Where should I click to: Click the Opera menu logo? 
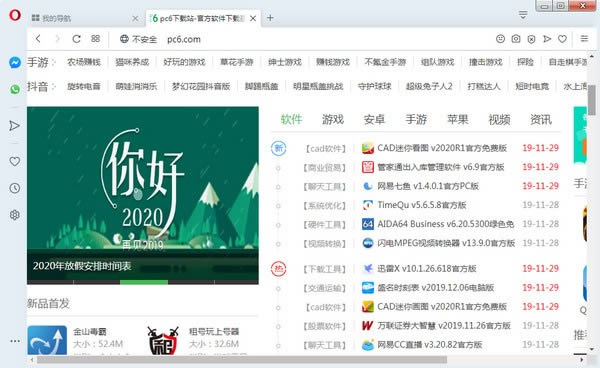click(x=15, y=15)
